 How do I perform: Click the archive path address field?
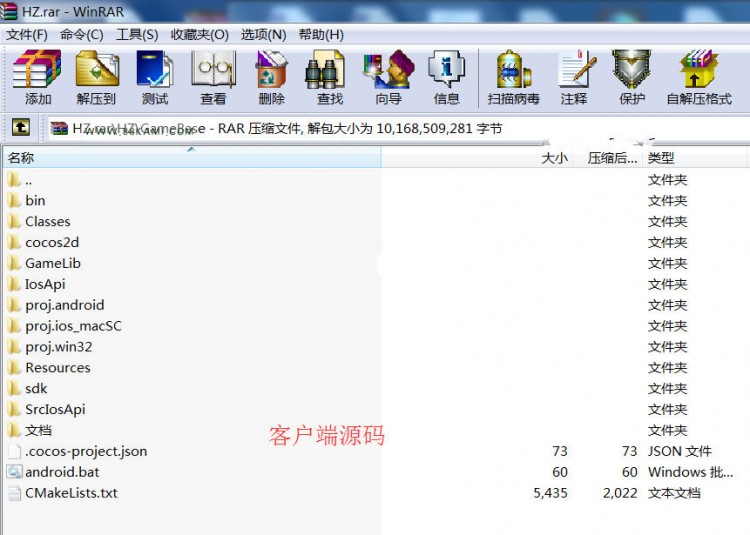pos(398,128)
